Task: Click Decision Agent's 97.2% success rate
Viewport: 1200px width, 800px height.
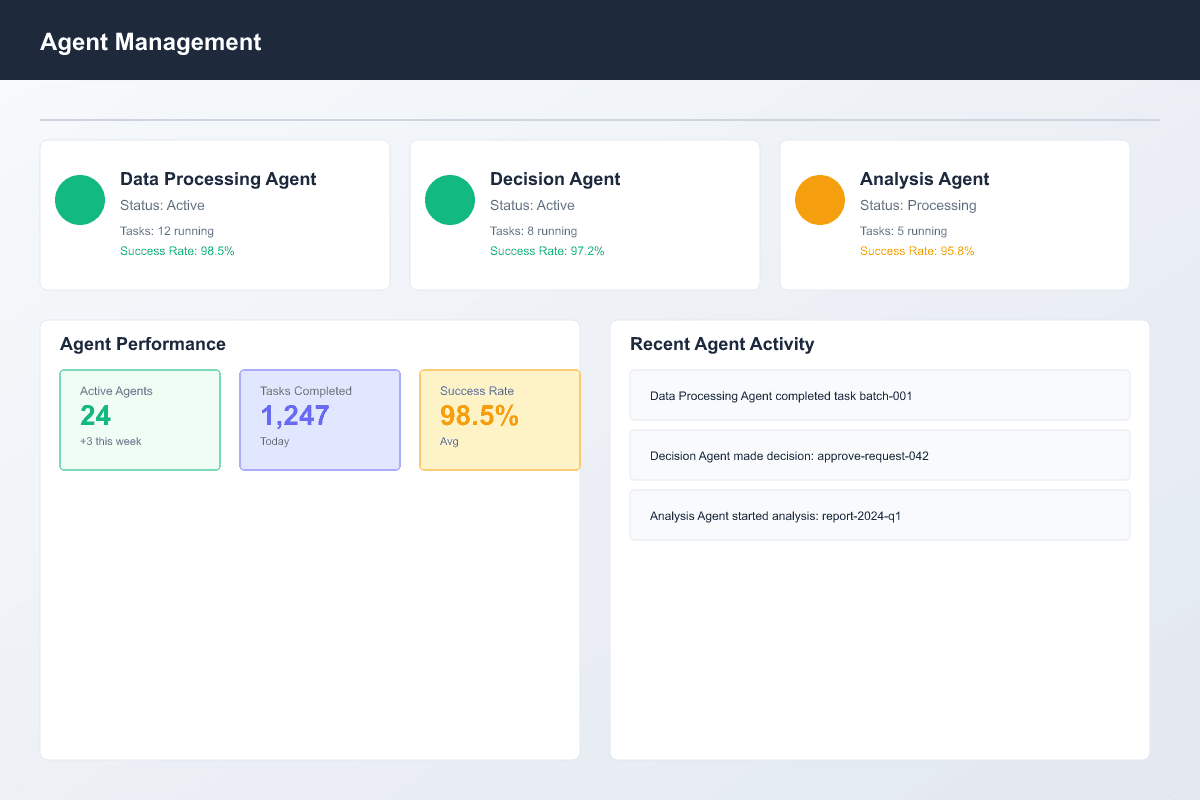Action: coord(546,251)
